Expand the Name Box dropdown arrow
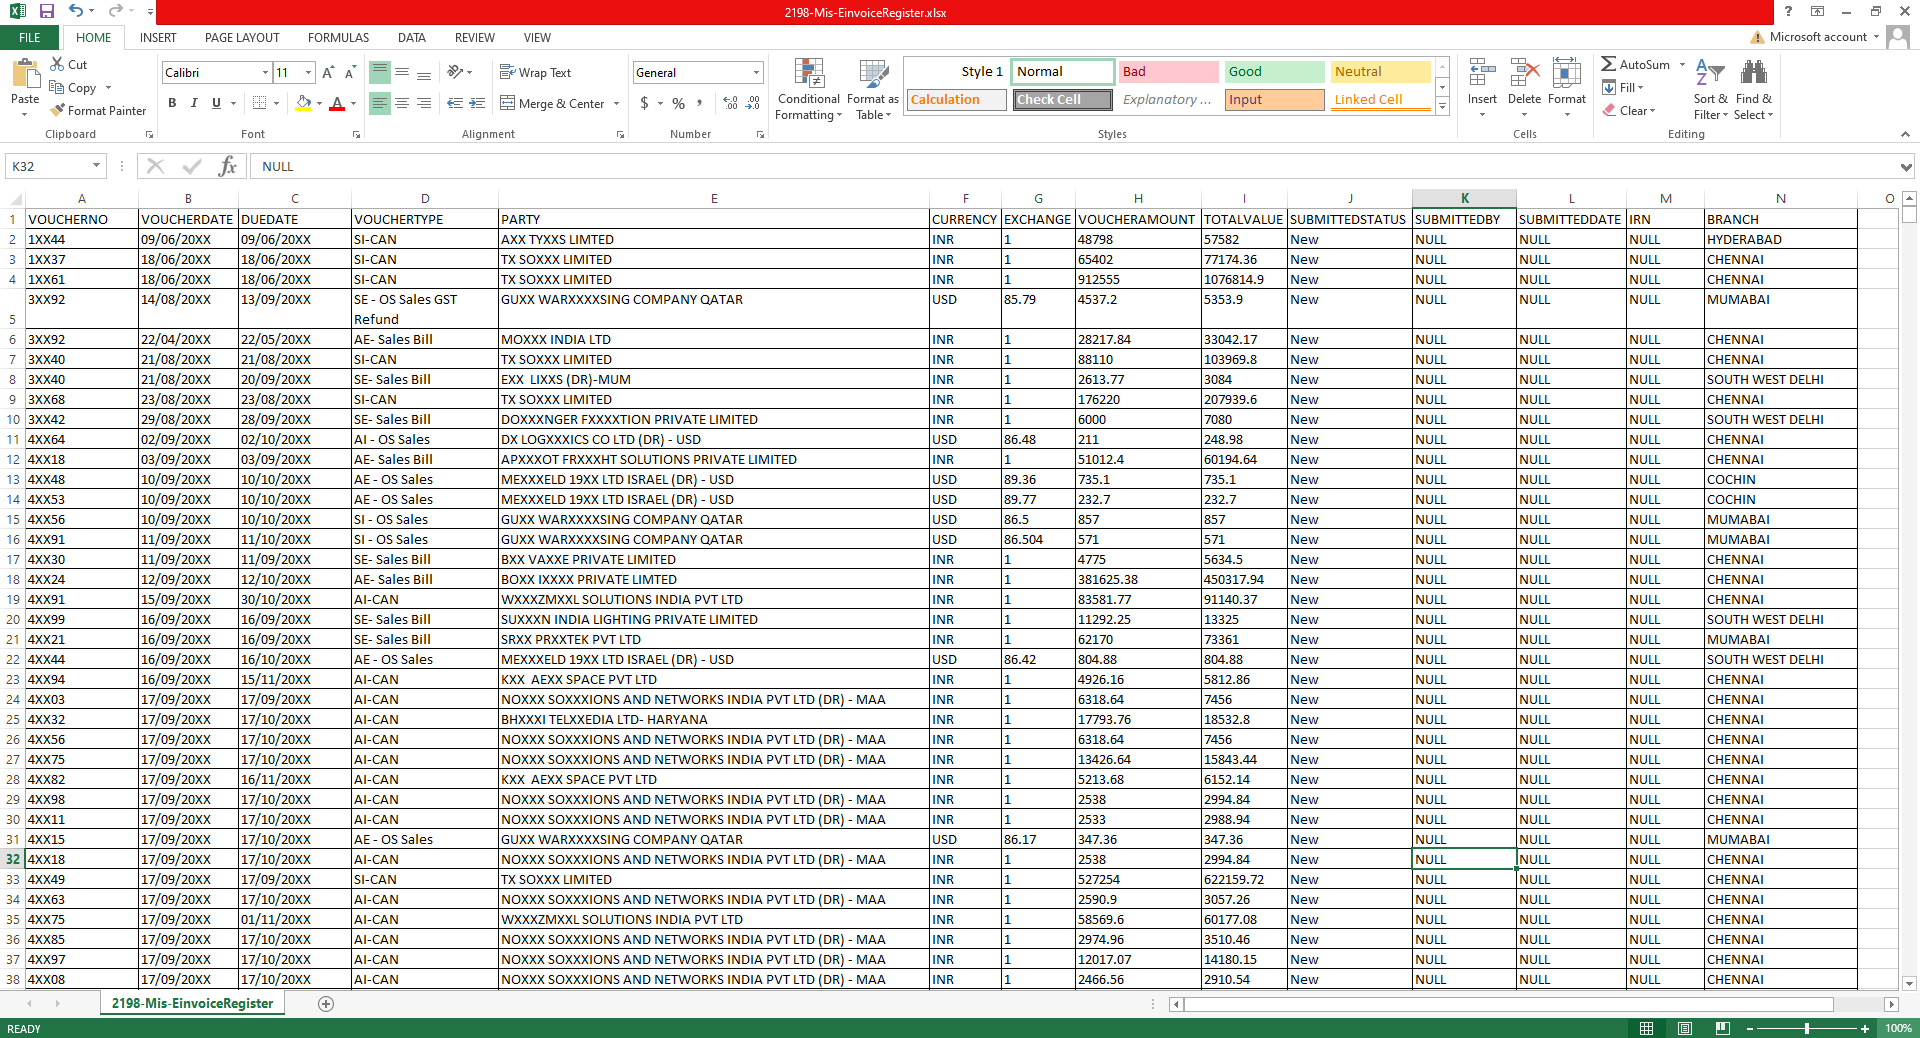This screenshot has height=1038, width=1920. coord(97,166)
